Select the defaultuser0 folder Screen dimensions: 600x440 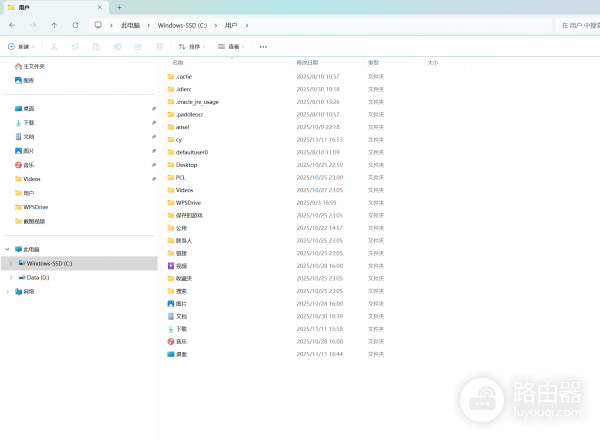pos(188,152)
